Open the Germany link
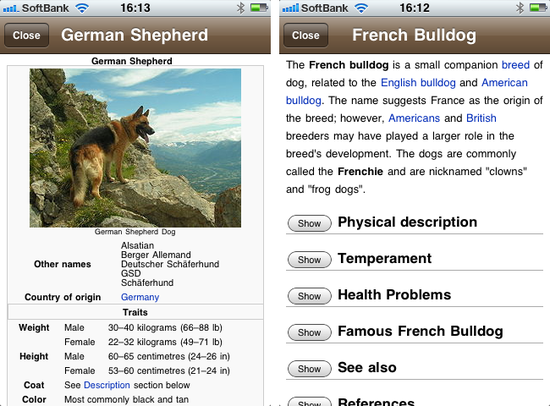The height and width of the screenshot is (406, 550). tap(140, 297)
